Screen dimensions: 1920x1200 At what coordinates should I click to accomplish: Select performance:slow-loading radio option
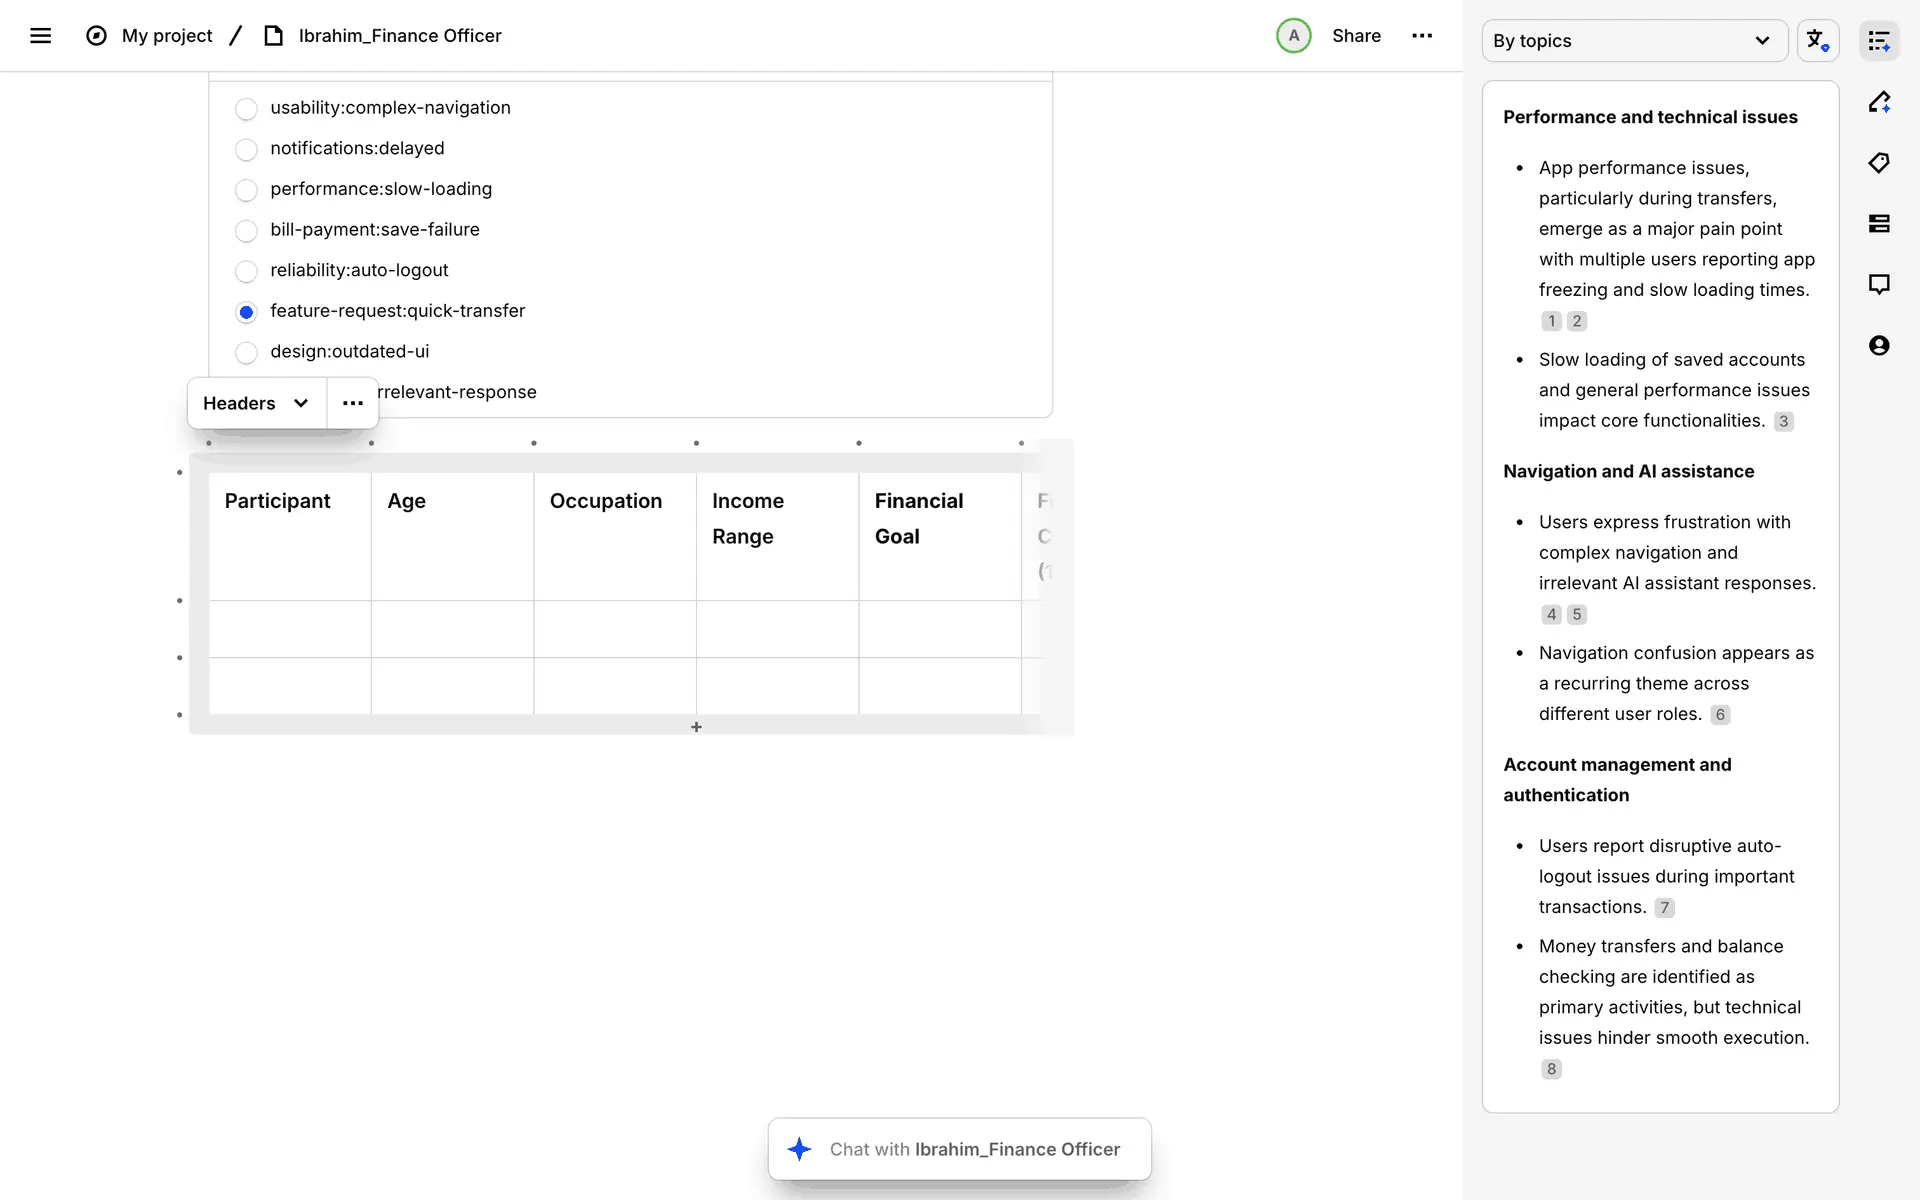[246, 190]
